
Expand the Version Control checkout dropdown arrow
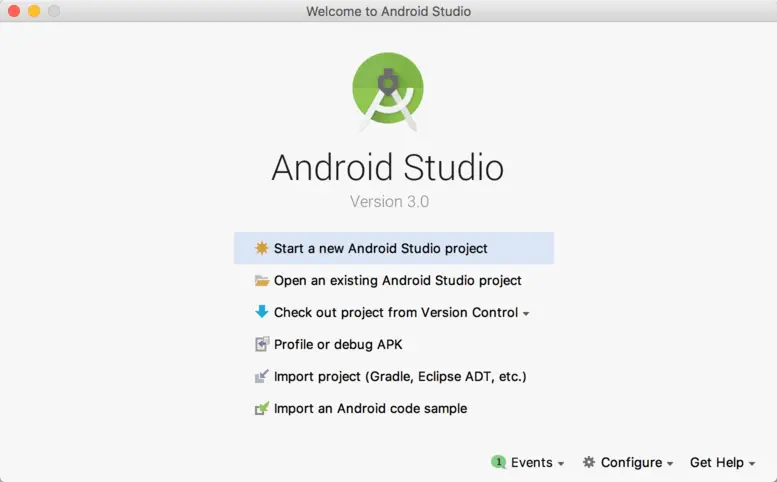(526, 314)
